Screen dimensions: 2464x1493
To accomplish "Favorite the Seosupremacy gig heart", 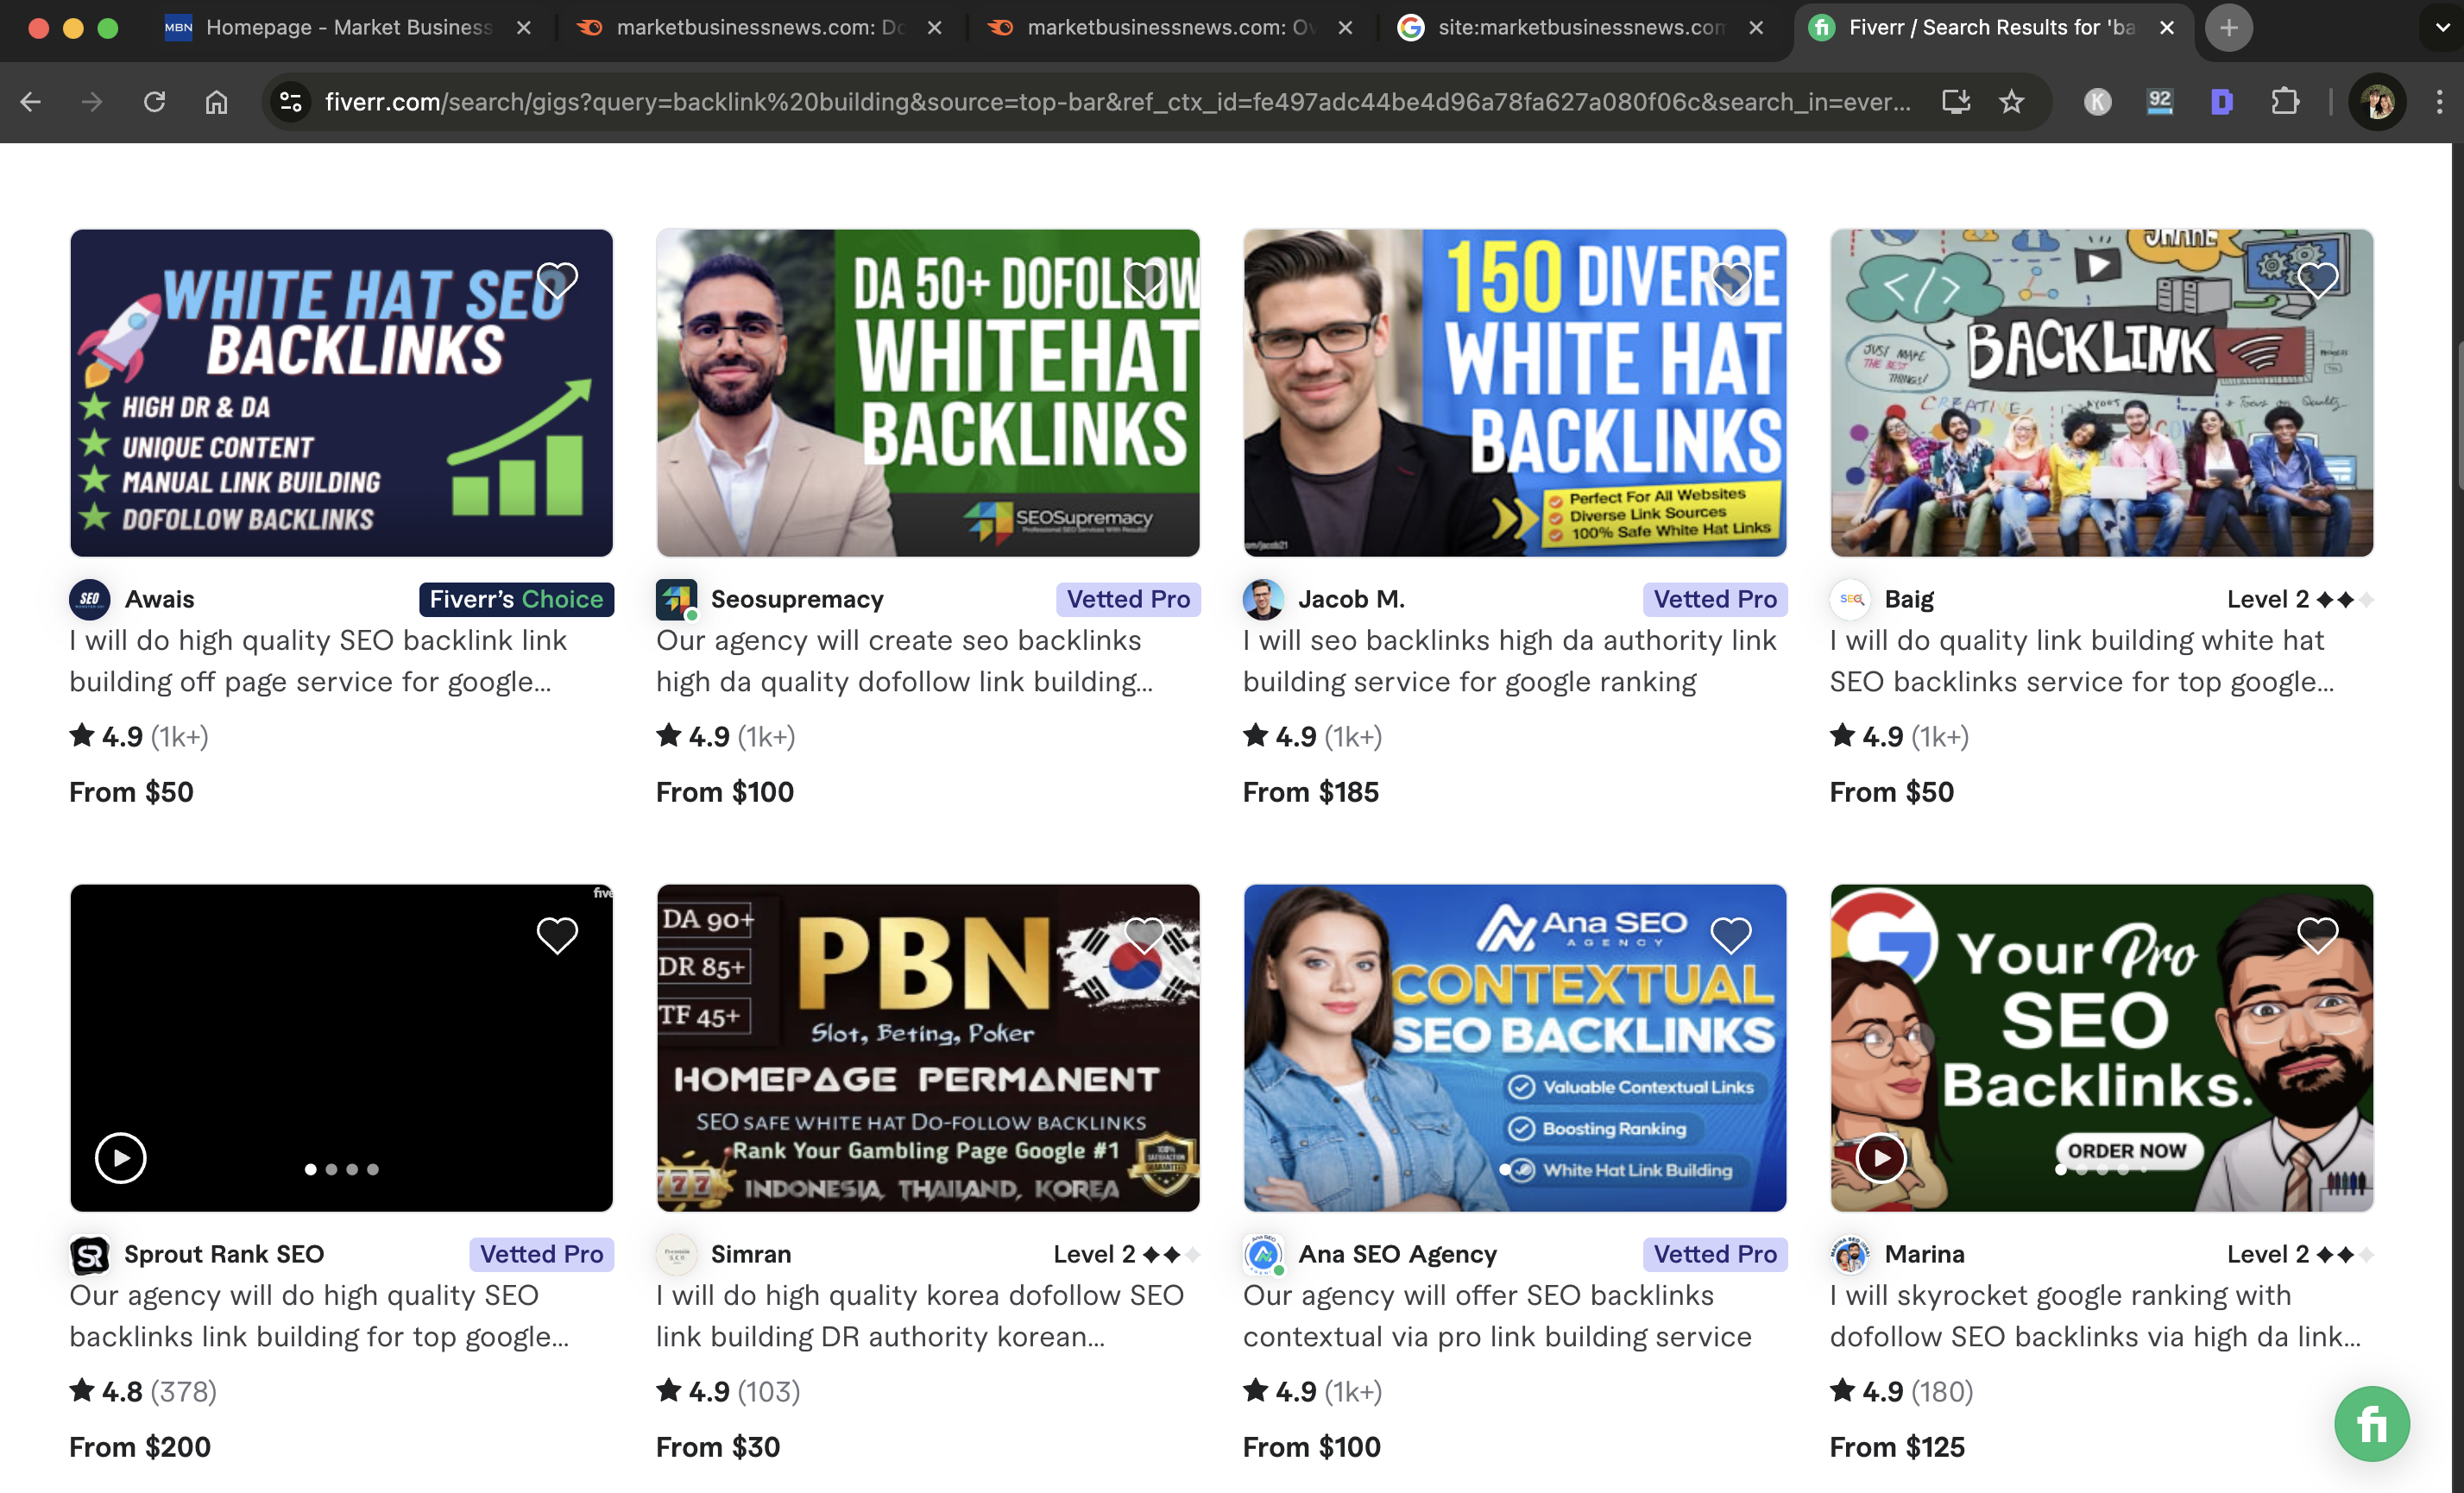I will coord(1144,280).
